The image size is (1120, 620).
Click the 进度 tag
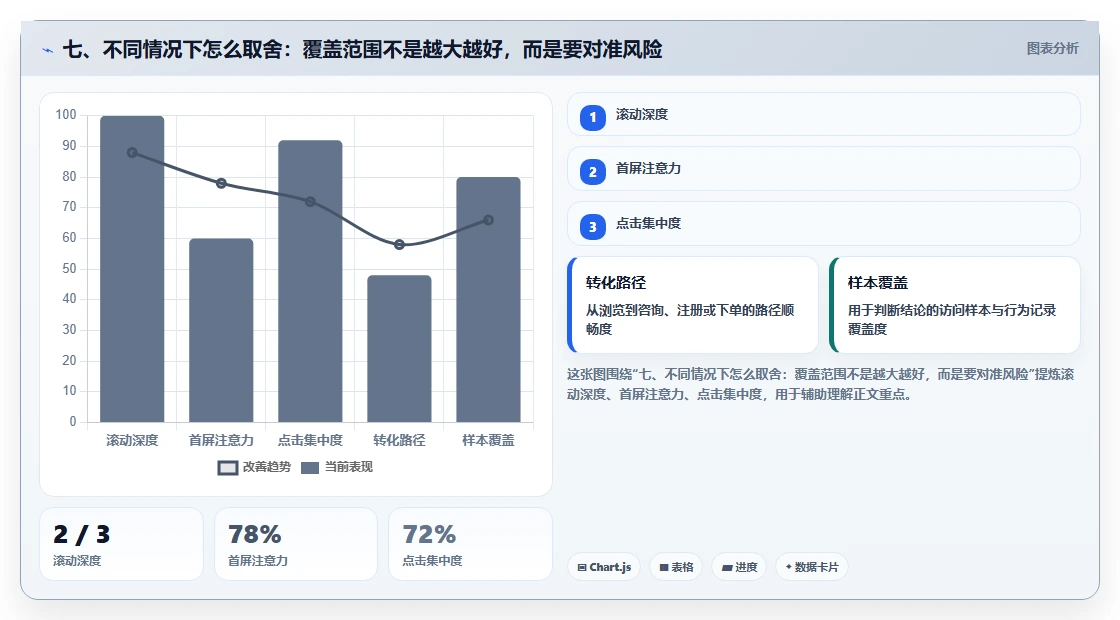click(x=739, y=567)
